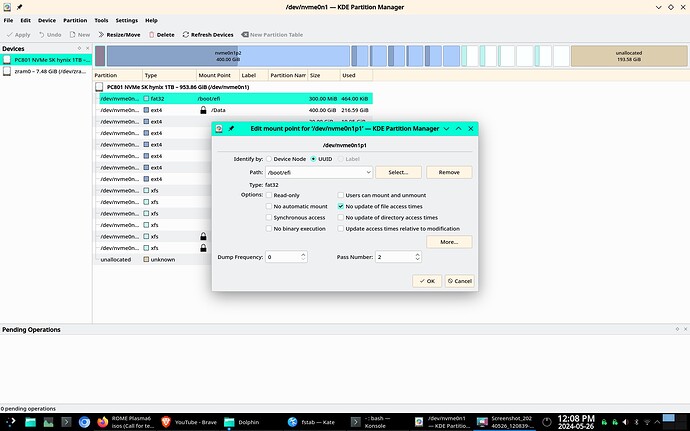Click the Apply toolbar button

[x=18, y=35]
